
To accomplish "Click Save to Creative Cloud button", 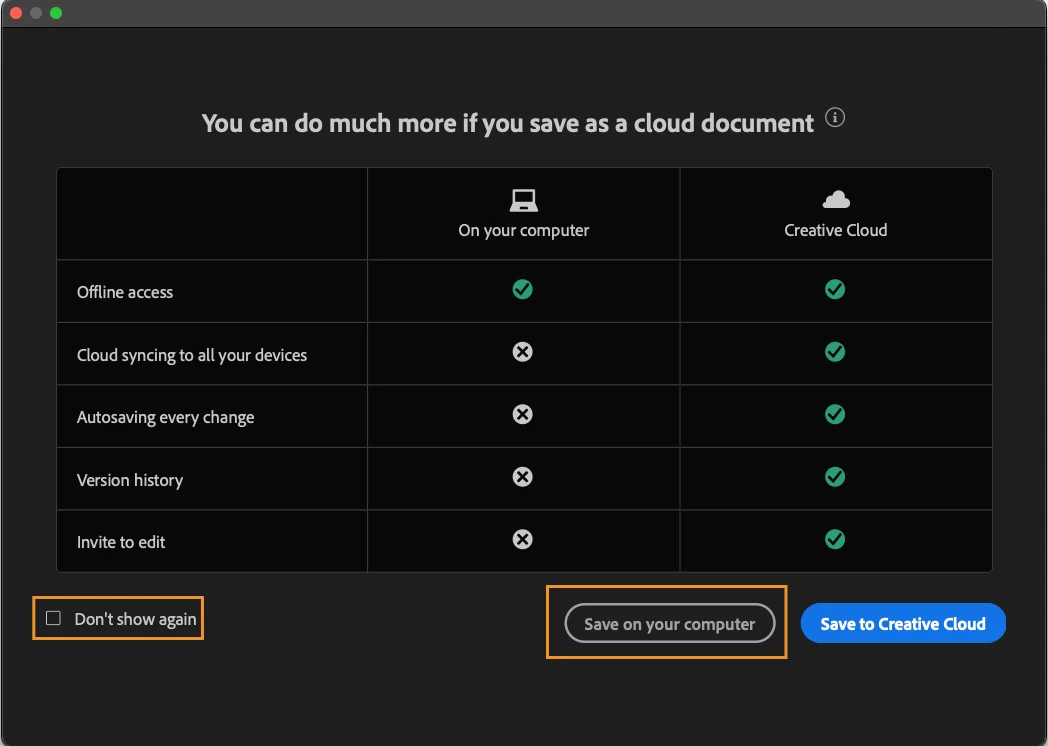I will (903, 624).
